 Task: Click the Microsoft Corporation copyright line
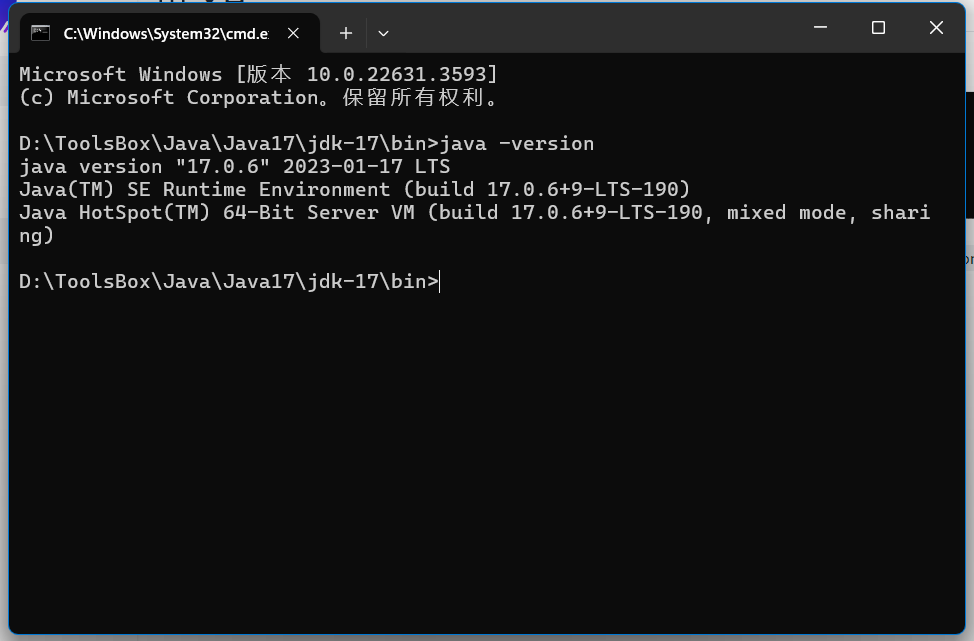pos(258,98)
